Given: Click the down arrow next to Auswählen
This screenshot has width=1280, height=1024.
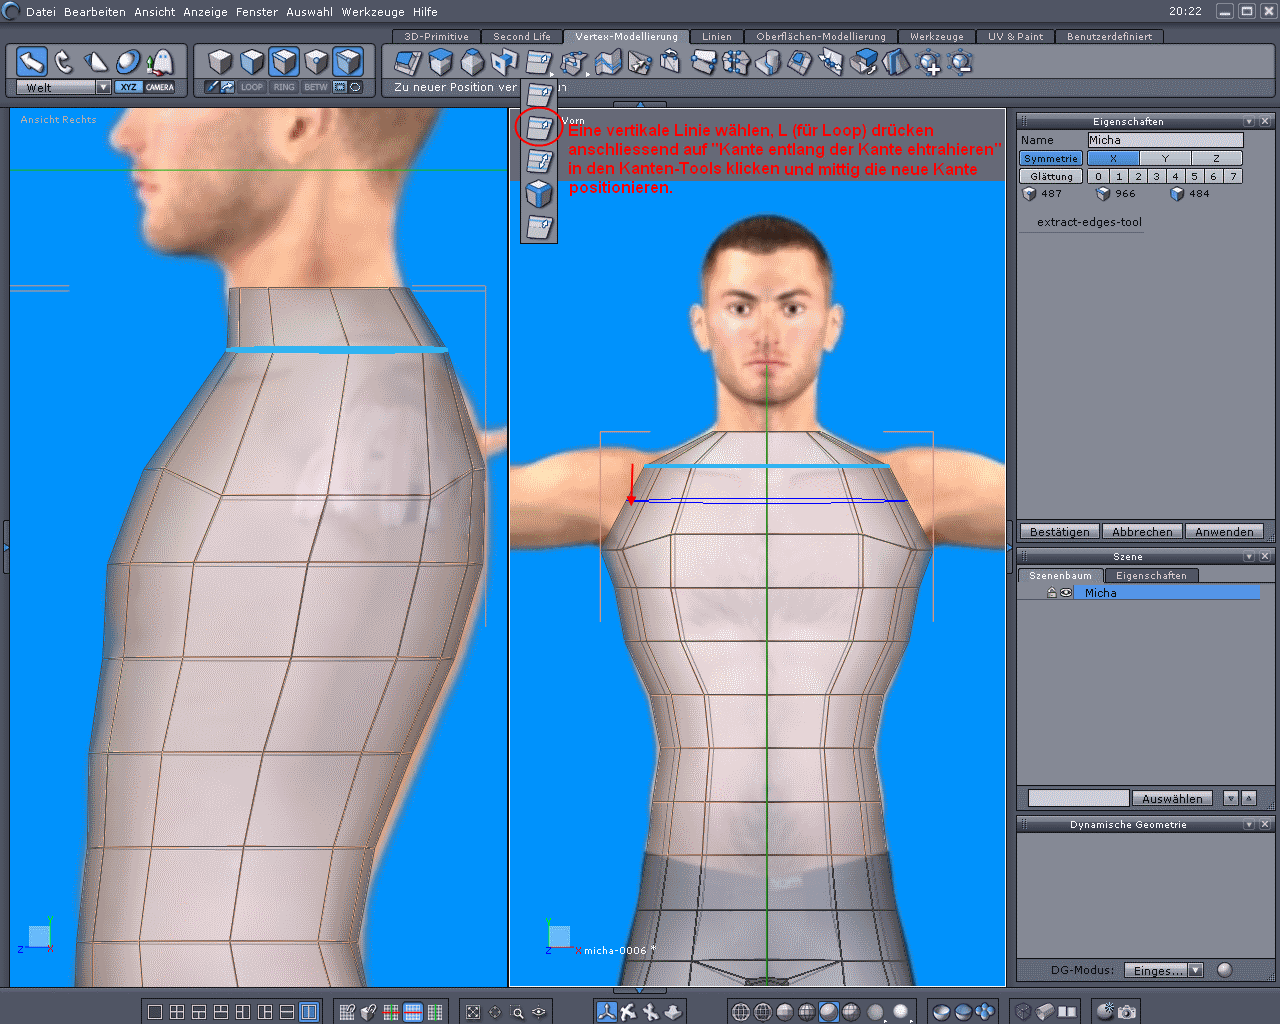Looking at the screenshot, I should tap(1231, 798).
